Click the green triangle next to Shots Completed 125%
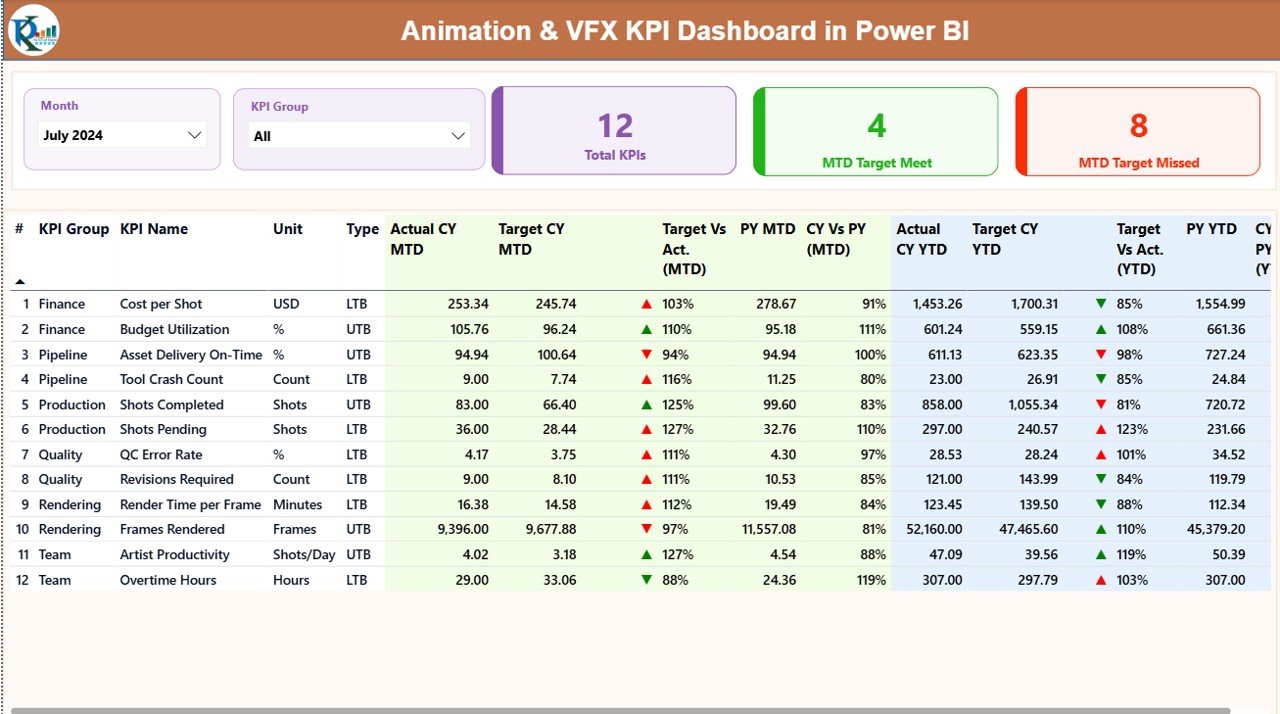The image size is (1280, 714). [x=648, y=404]
